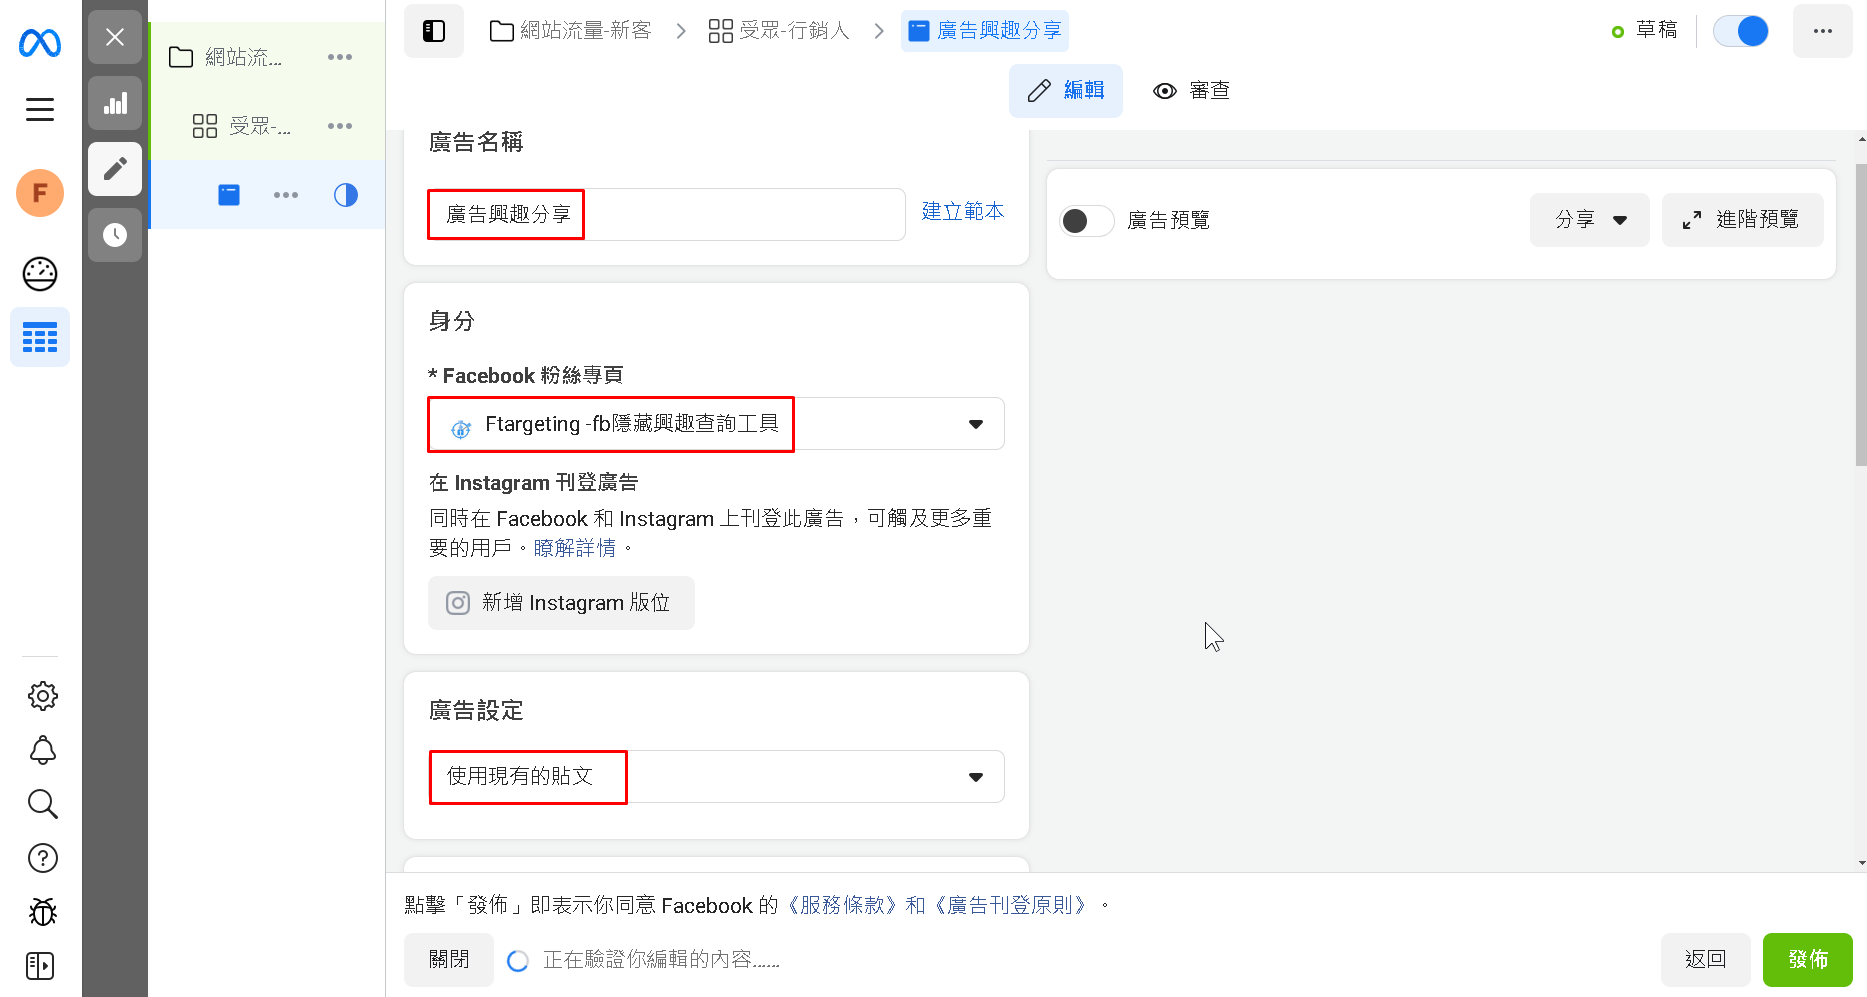
Task: Go to the 受眾-行銷人 breadcrumb
Action: pyautogui.click(x=779, y=31)
